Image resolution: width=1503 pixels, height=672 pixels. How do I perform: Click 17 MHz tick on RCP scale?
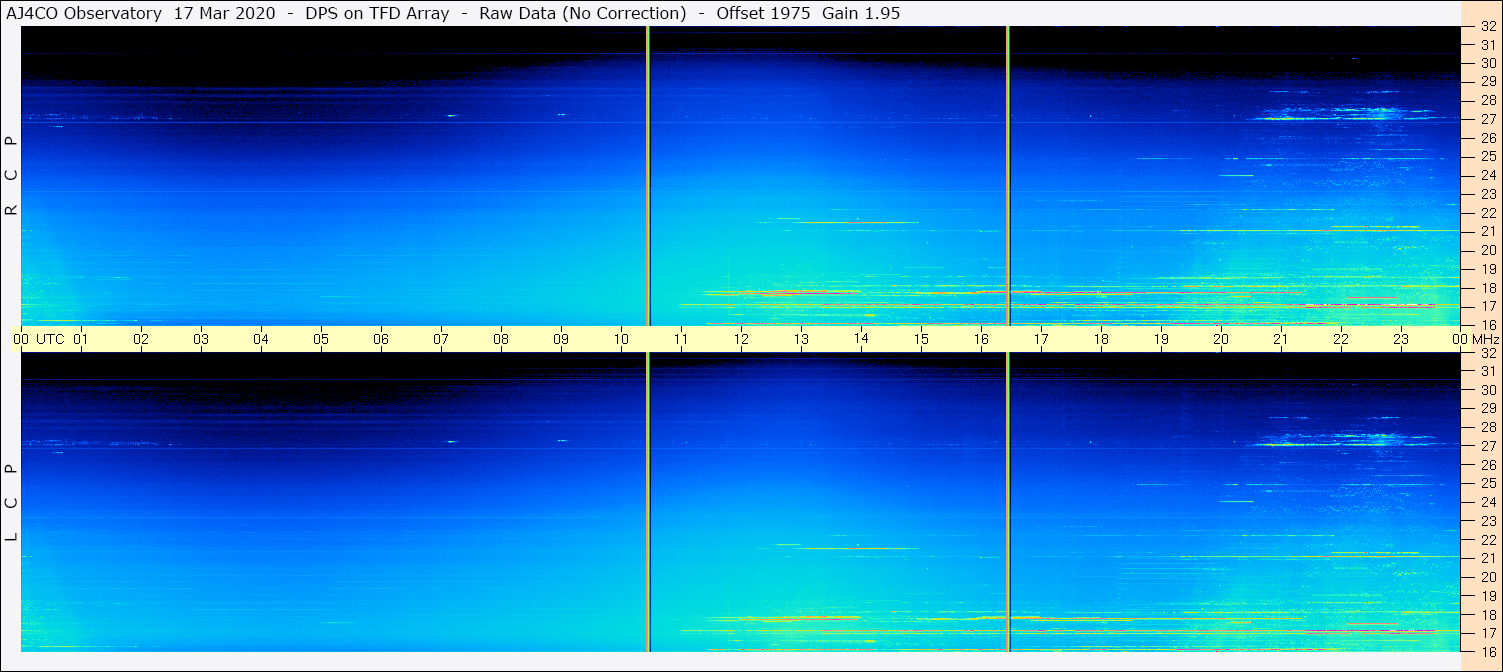pos(1487,306)
